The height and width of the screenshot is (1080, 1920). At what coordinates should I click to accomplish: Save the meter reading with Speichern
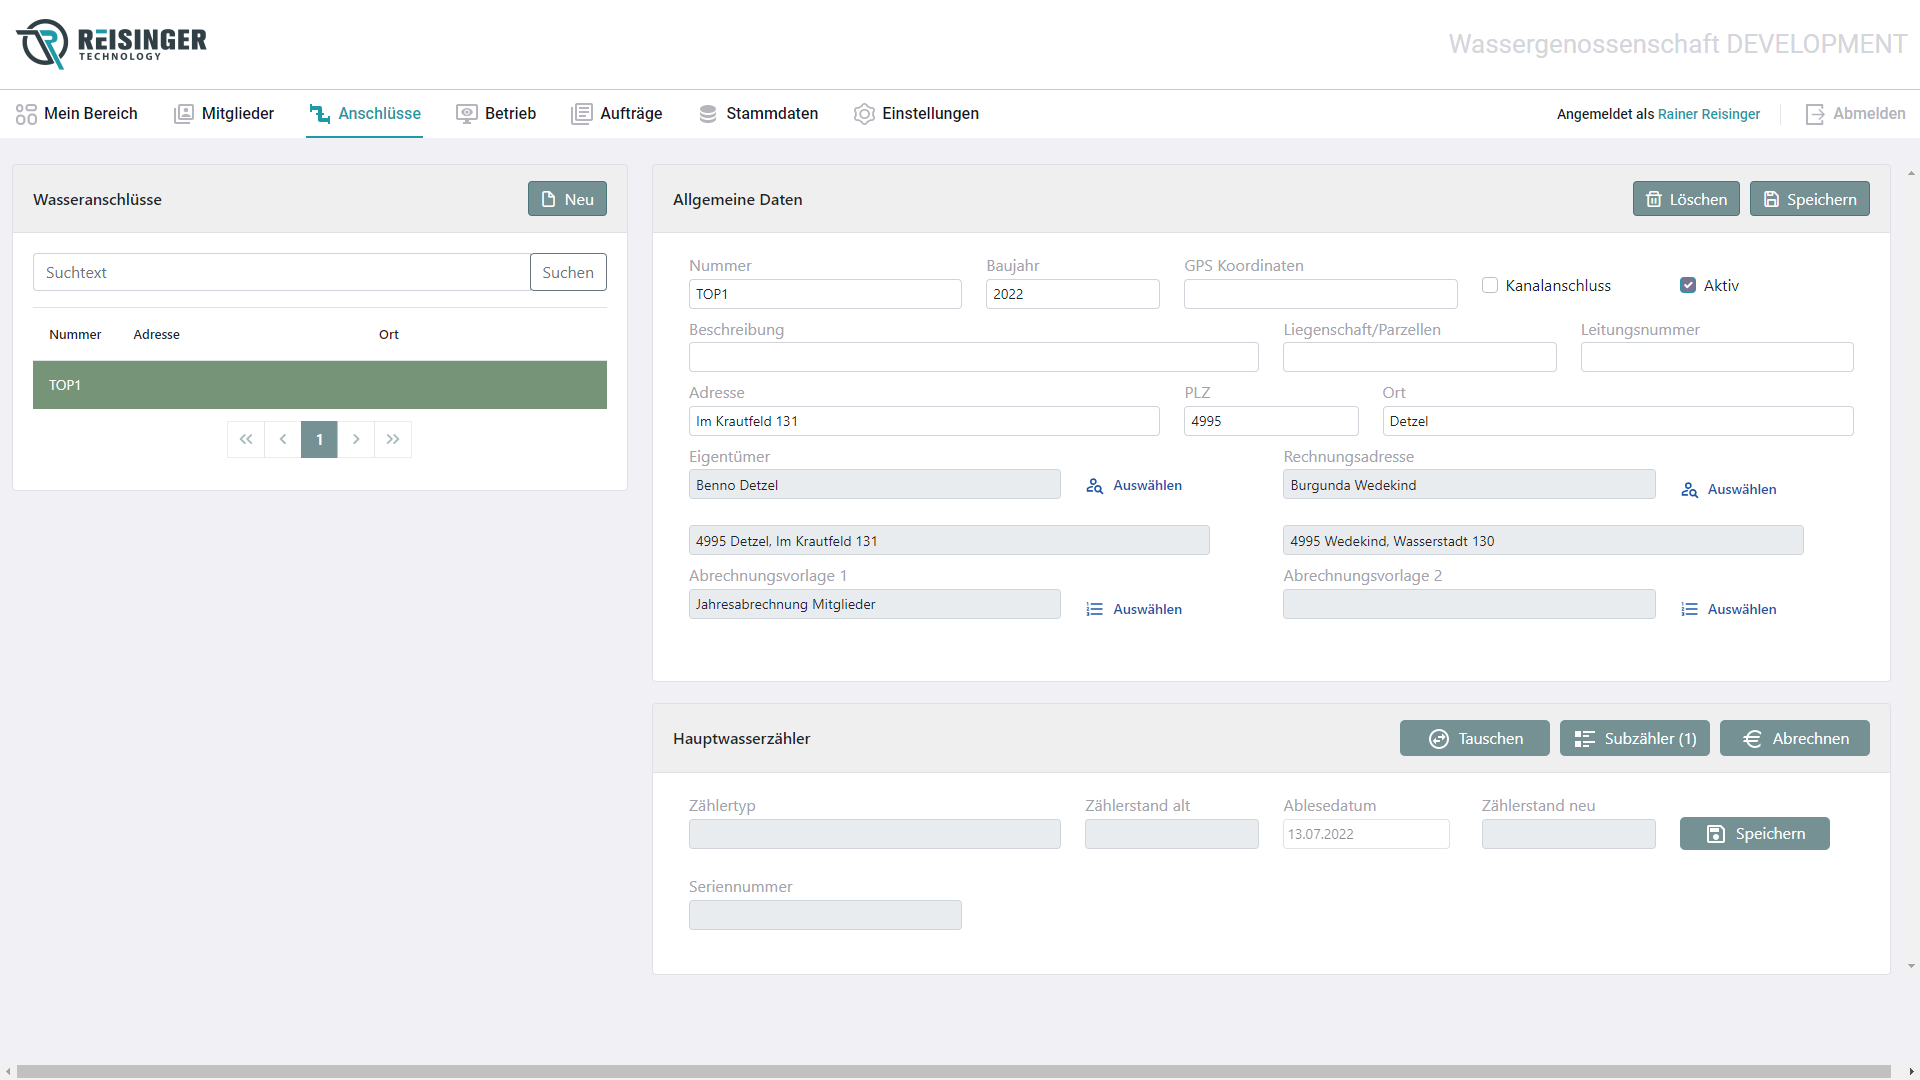click(1754, 834)
